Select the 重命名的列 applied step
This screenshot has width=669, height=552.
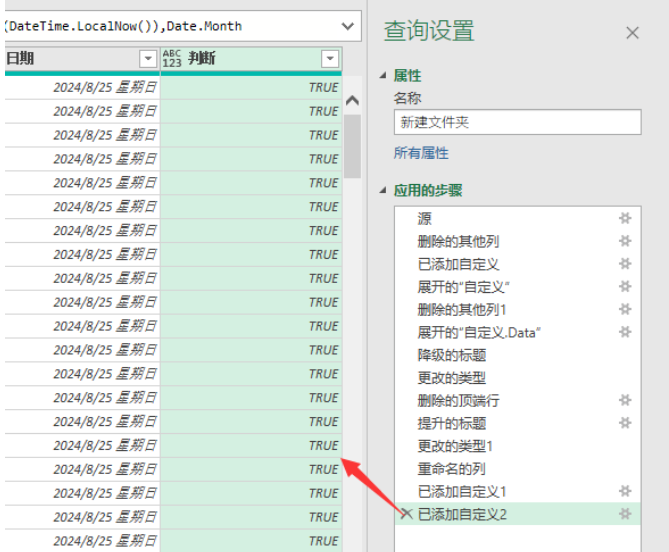[x=452, y=468]
